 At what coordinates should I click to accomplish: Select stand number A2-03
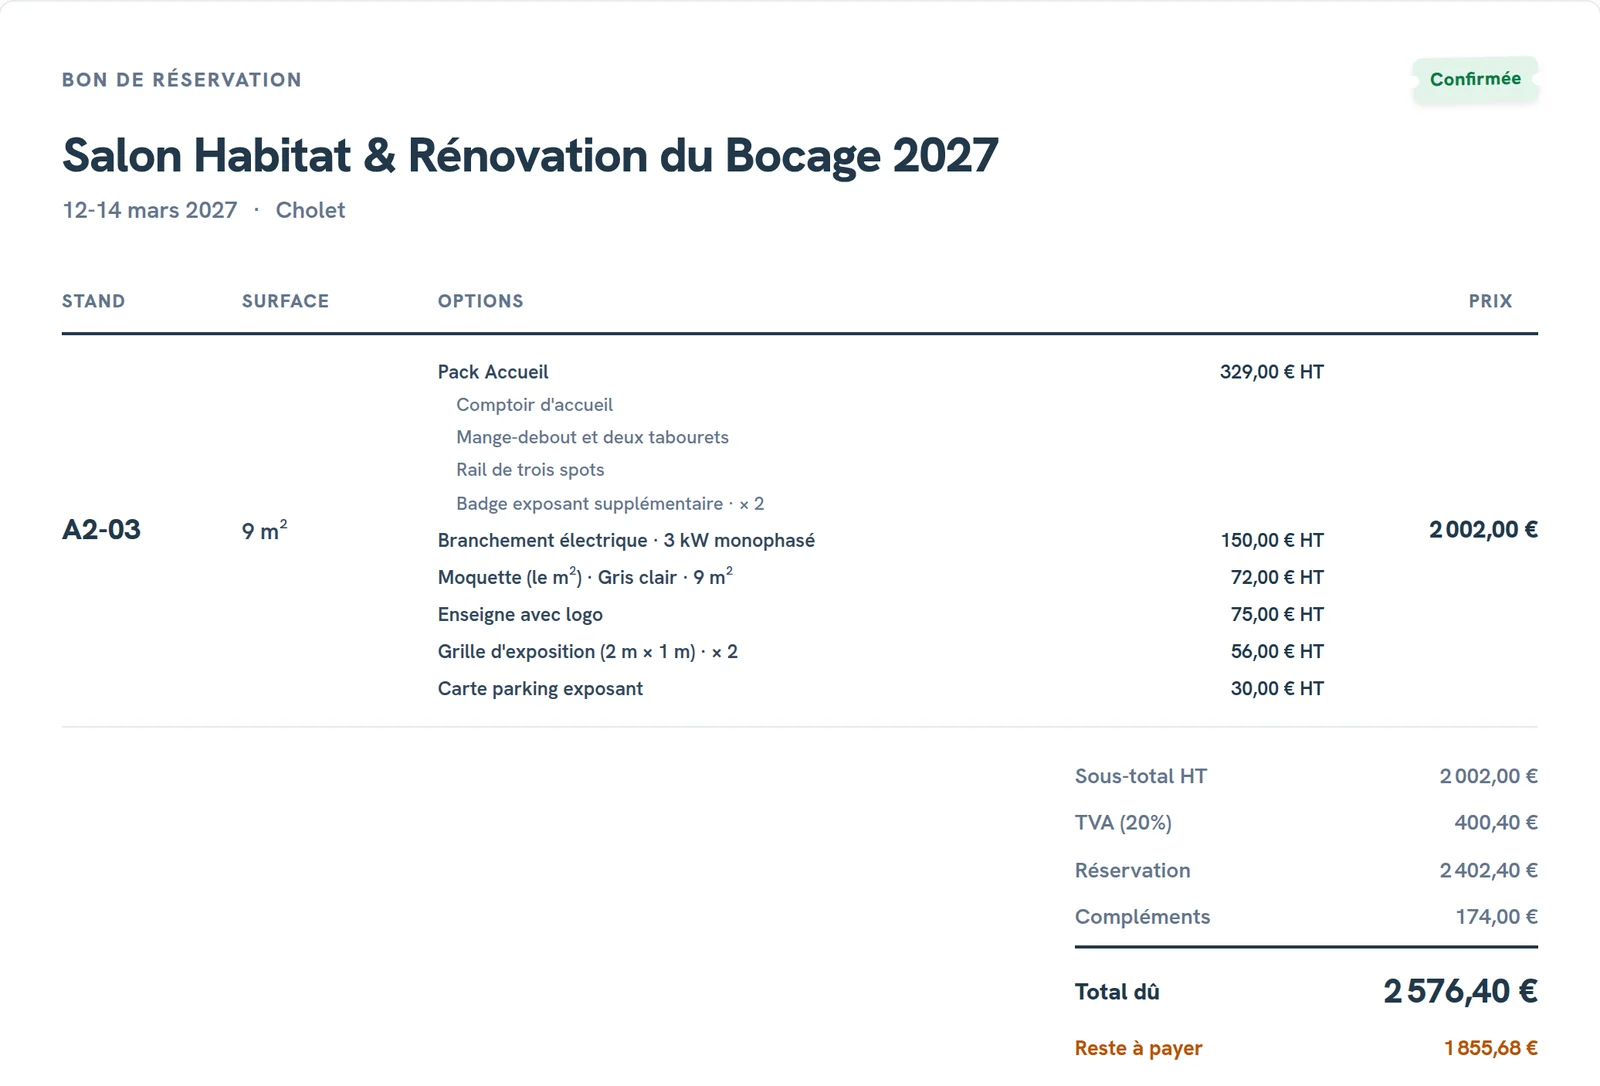tap(101, 530)
